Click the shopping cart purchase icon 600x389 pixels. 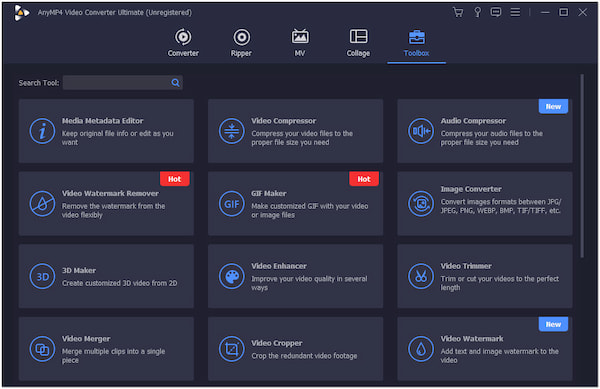(x=458, y=12)
